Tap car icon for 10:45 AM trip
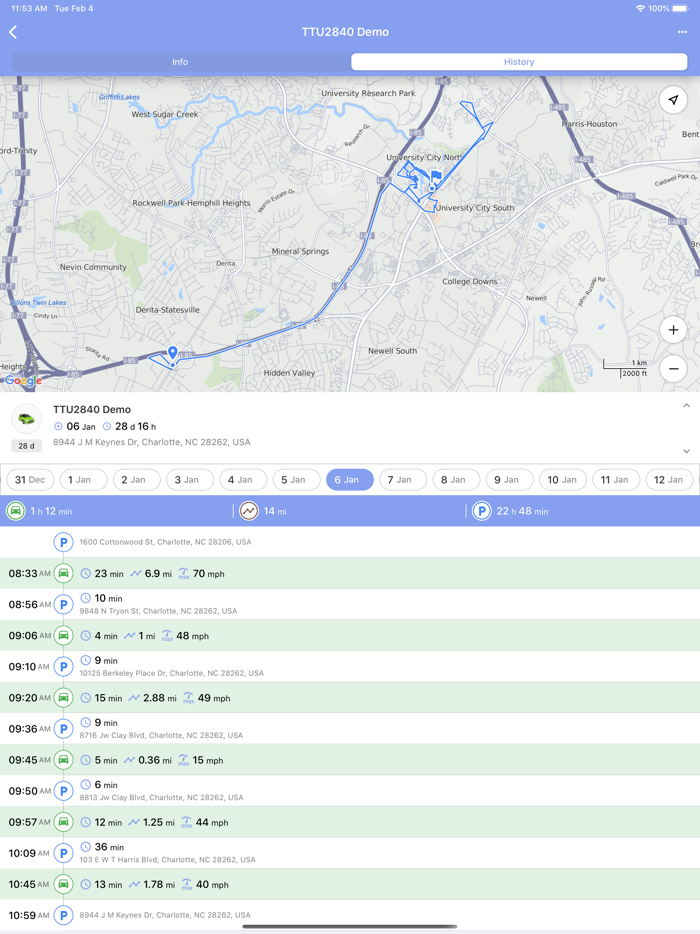The width and height of the screenshot is (700, 934). [64, 884]
